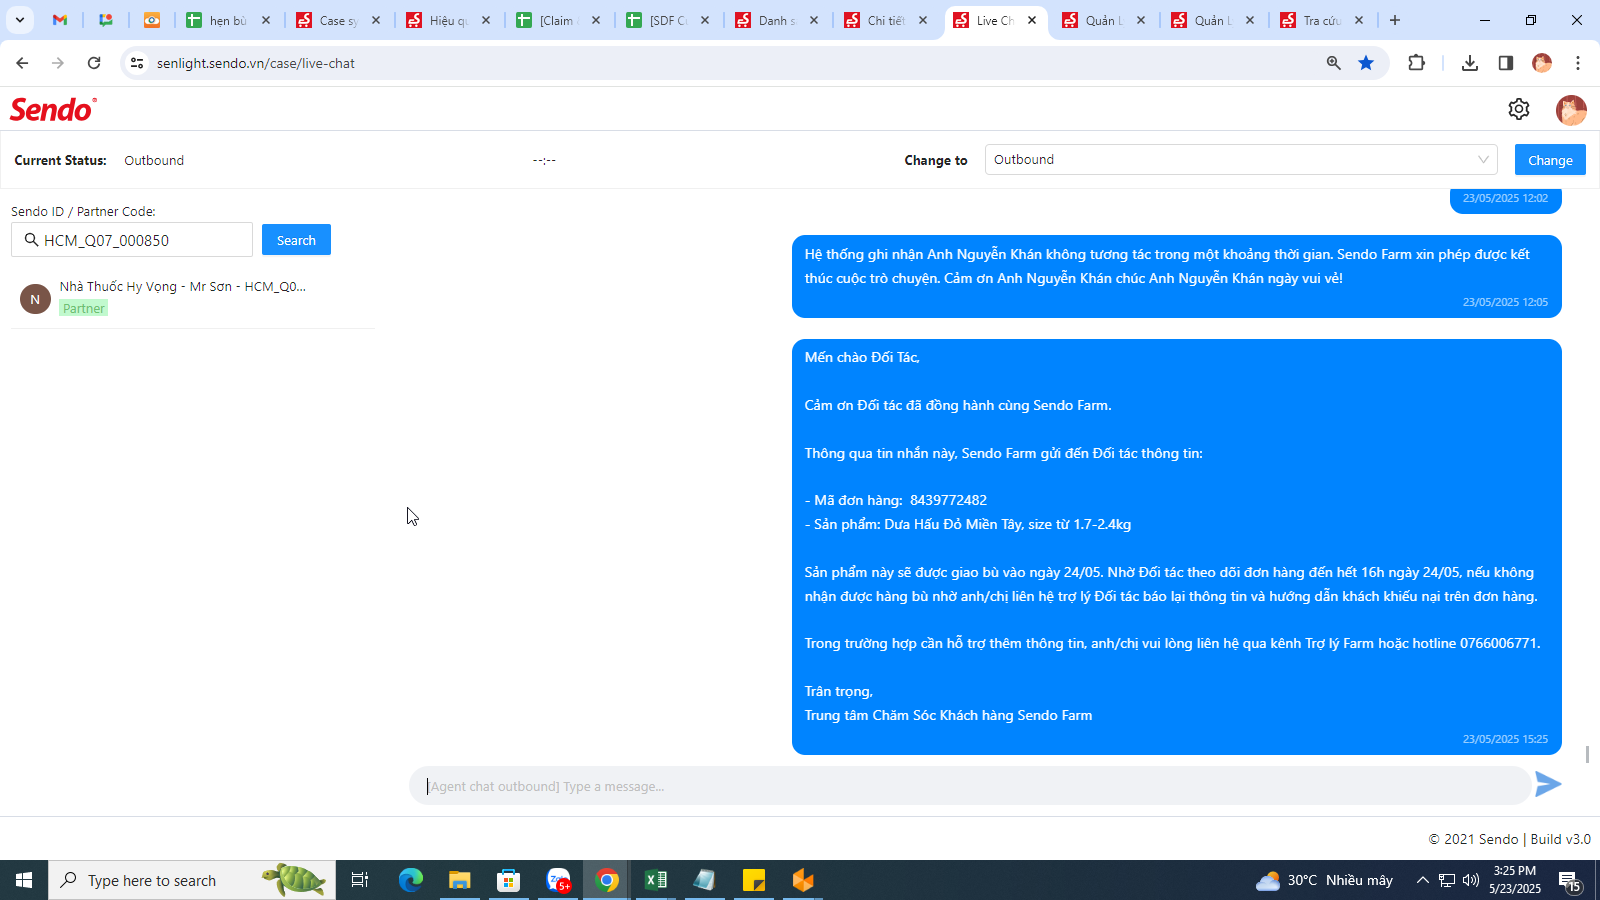Image resolution: width=1600 pixels, height=900 pixels.
Task: Open the clock showing 3:25 PM
Action: 1514,879
